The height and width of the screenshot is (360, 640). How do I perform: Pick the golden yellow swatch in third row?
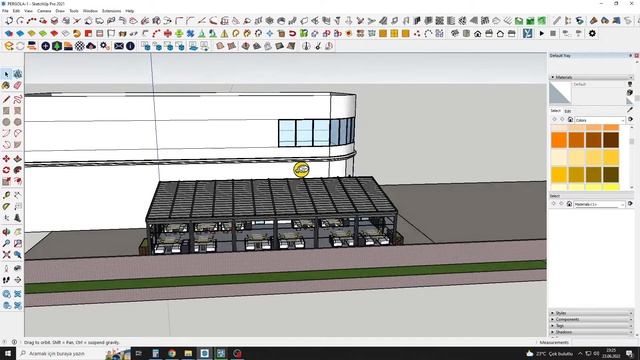[559, 175]
